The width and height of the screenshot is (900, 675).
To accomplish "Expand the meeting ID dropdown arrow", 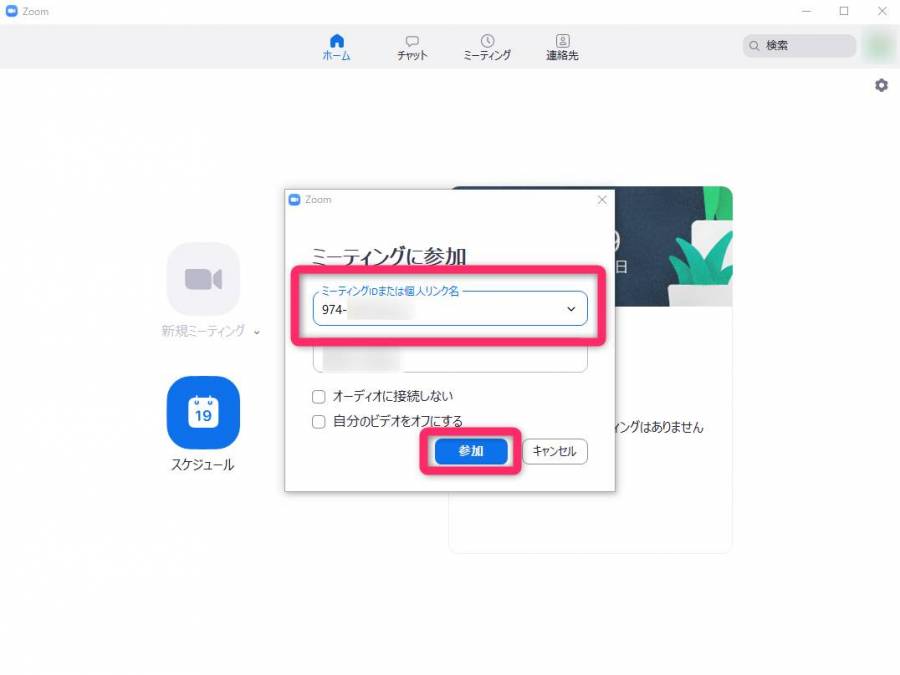I will [x=571, y=310].
